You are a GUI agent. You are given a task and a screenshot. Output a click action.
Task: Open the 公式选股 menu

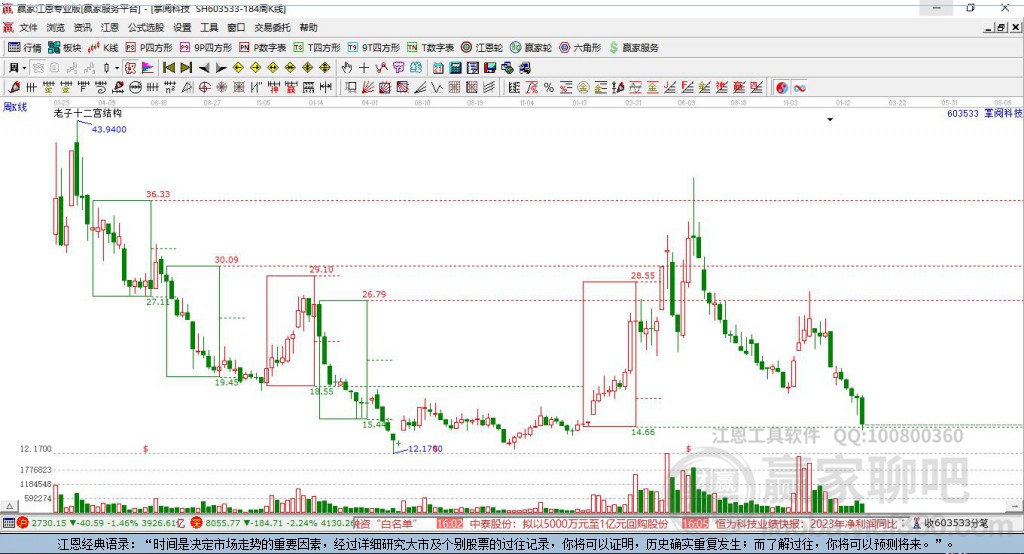click(x=146, y=27)
